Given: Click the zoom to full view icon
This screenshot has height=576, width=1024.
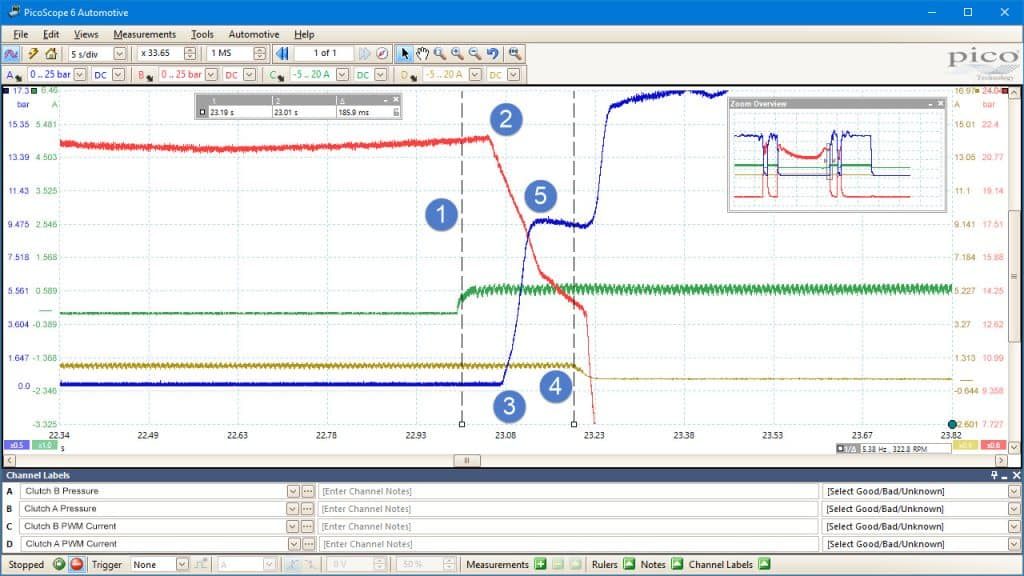Looking at the screenshot, I should 515,54.
